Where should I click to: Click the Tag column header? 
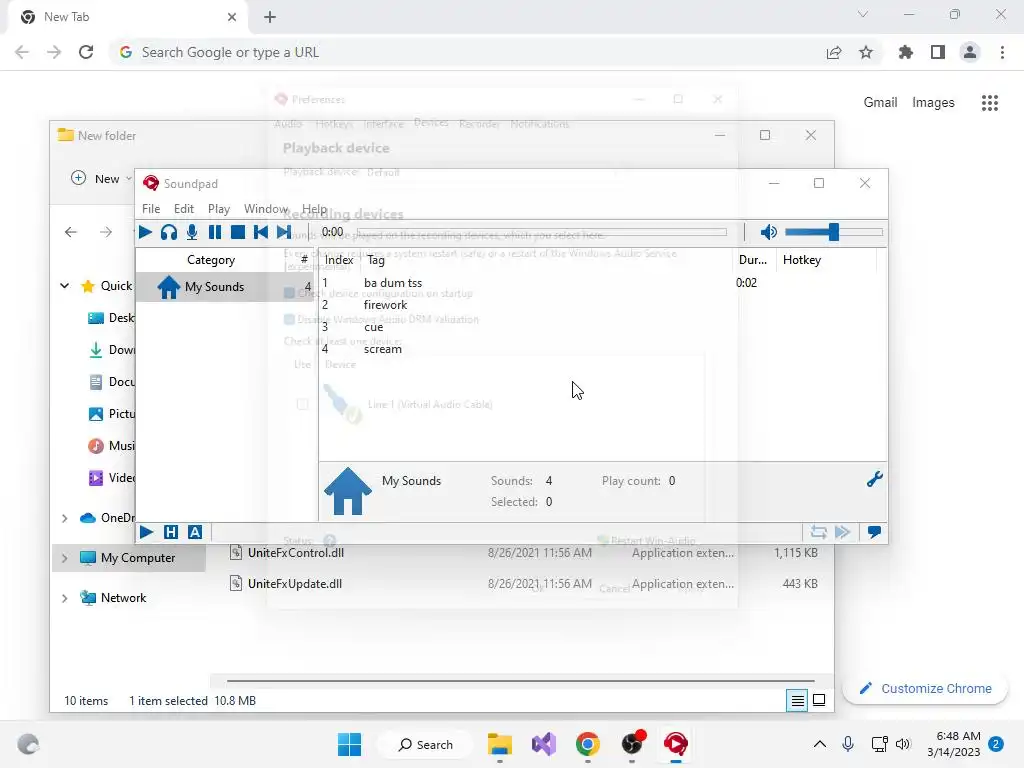[x=547, y=260]
